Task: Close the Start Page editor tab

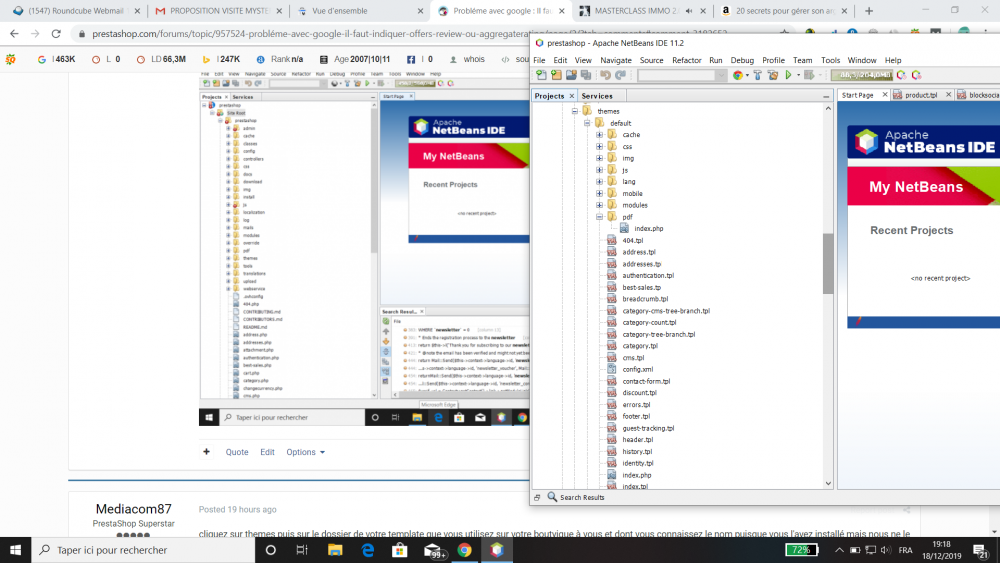Action: pos(885,95)
